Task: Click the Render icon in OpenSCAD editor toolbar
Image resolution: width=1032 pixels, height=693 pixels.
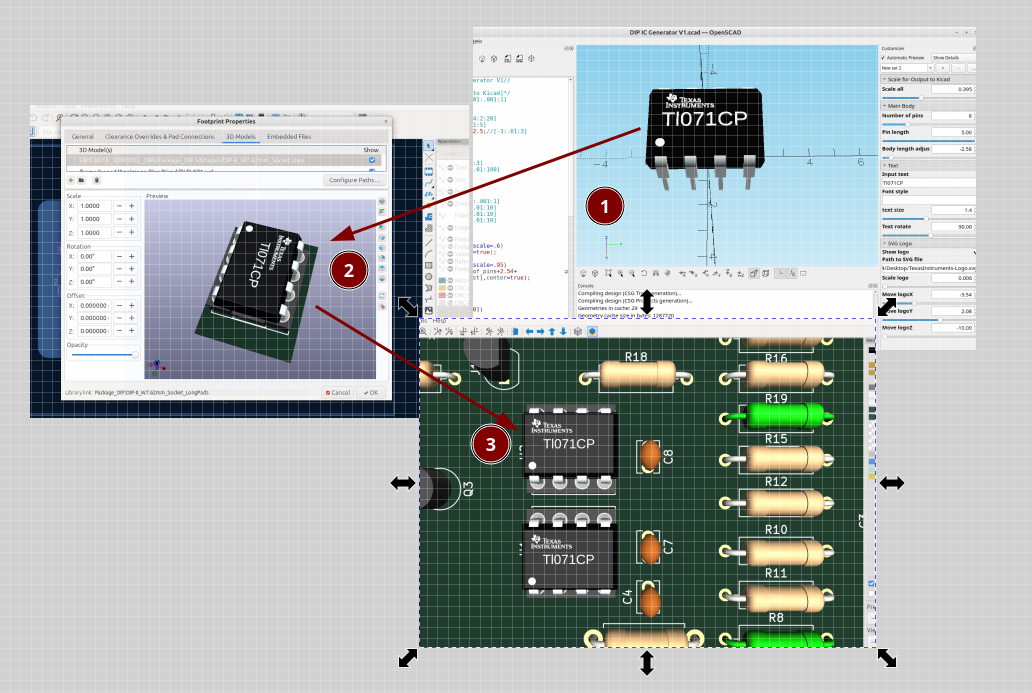Action: 494,59
